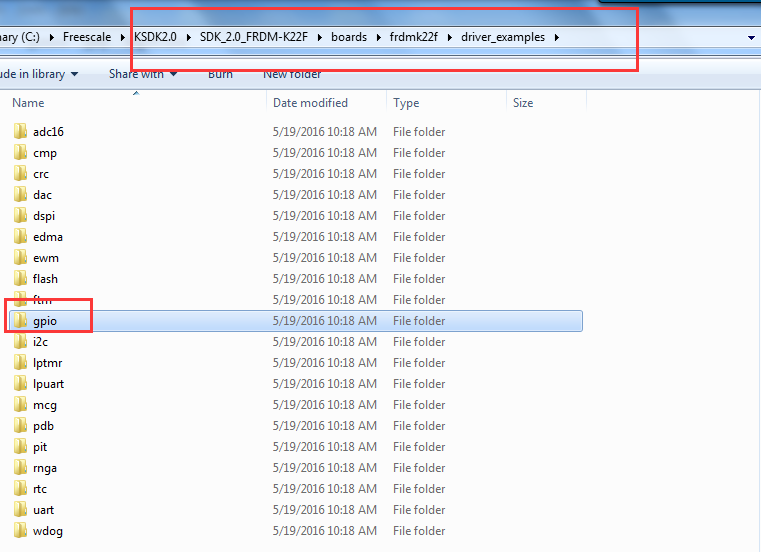Viewport: 761px width, 552px height.
Task: Select the crc folder icon
Action: pyautogui.click(x=20, y=173)
